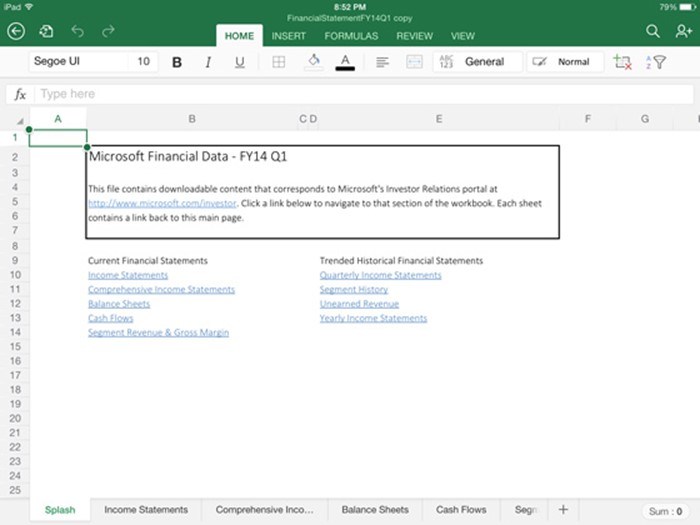Select row 10 header
This screenshot has width=700, height=525.
click(15, 275)
